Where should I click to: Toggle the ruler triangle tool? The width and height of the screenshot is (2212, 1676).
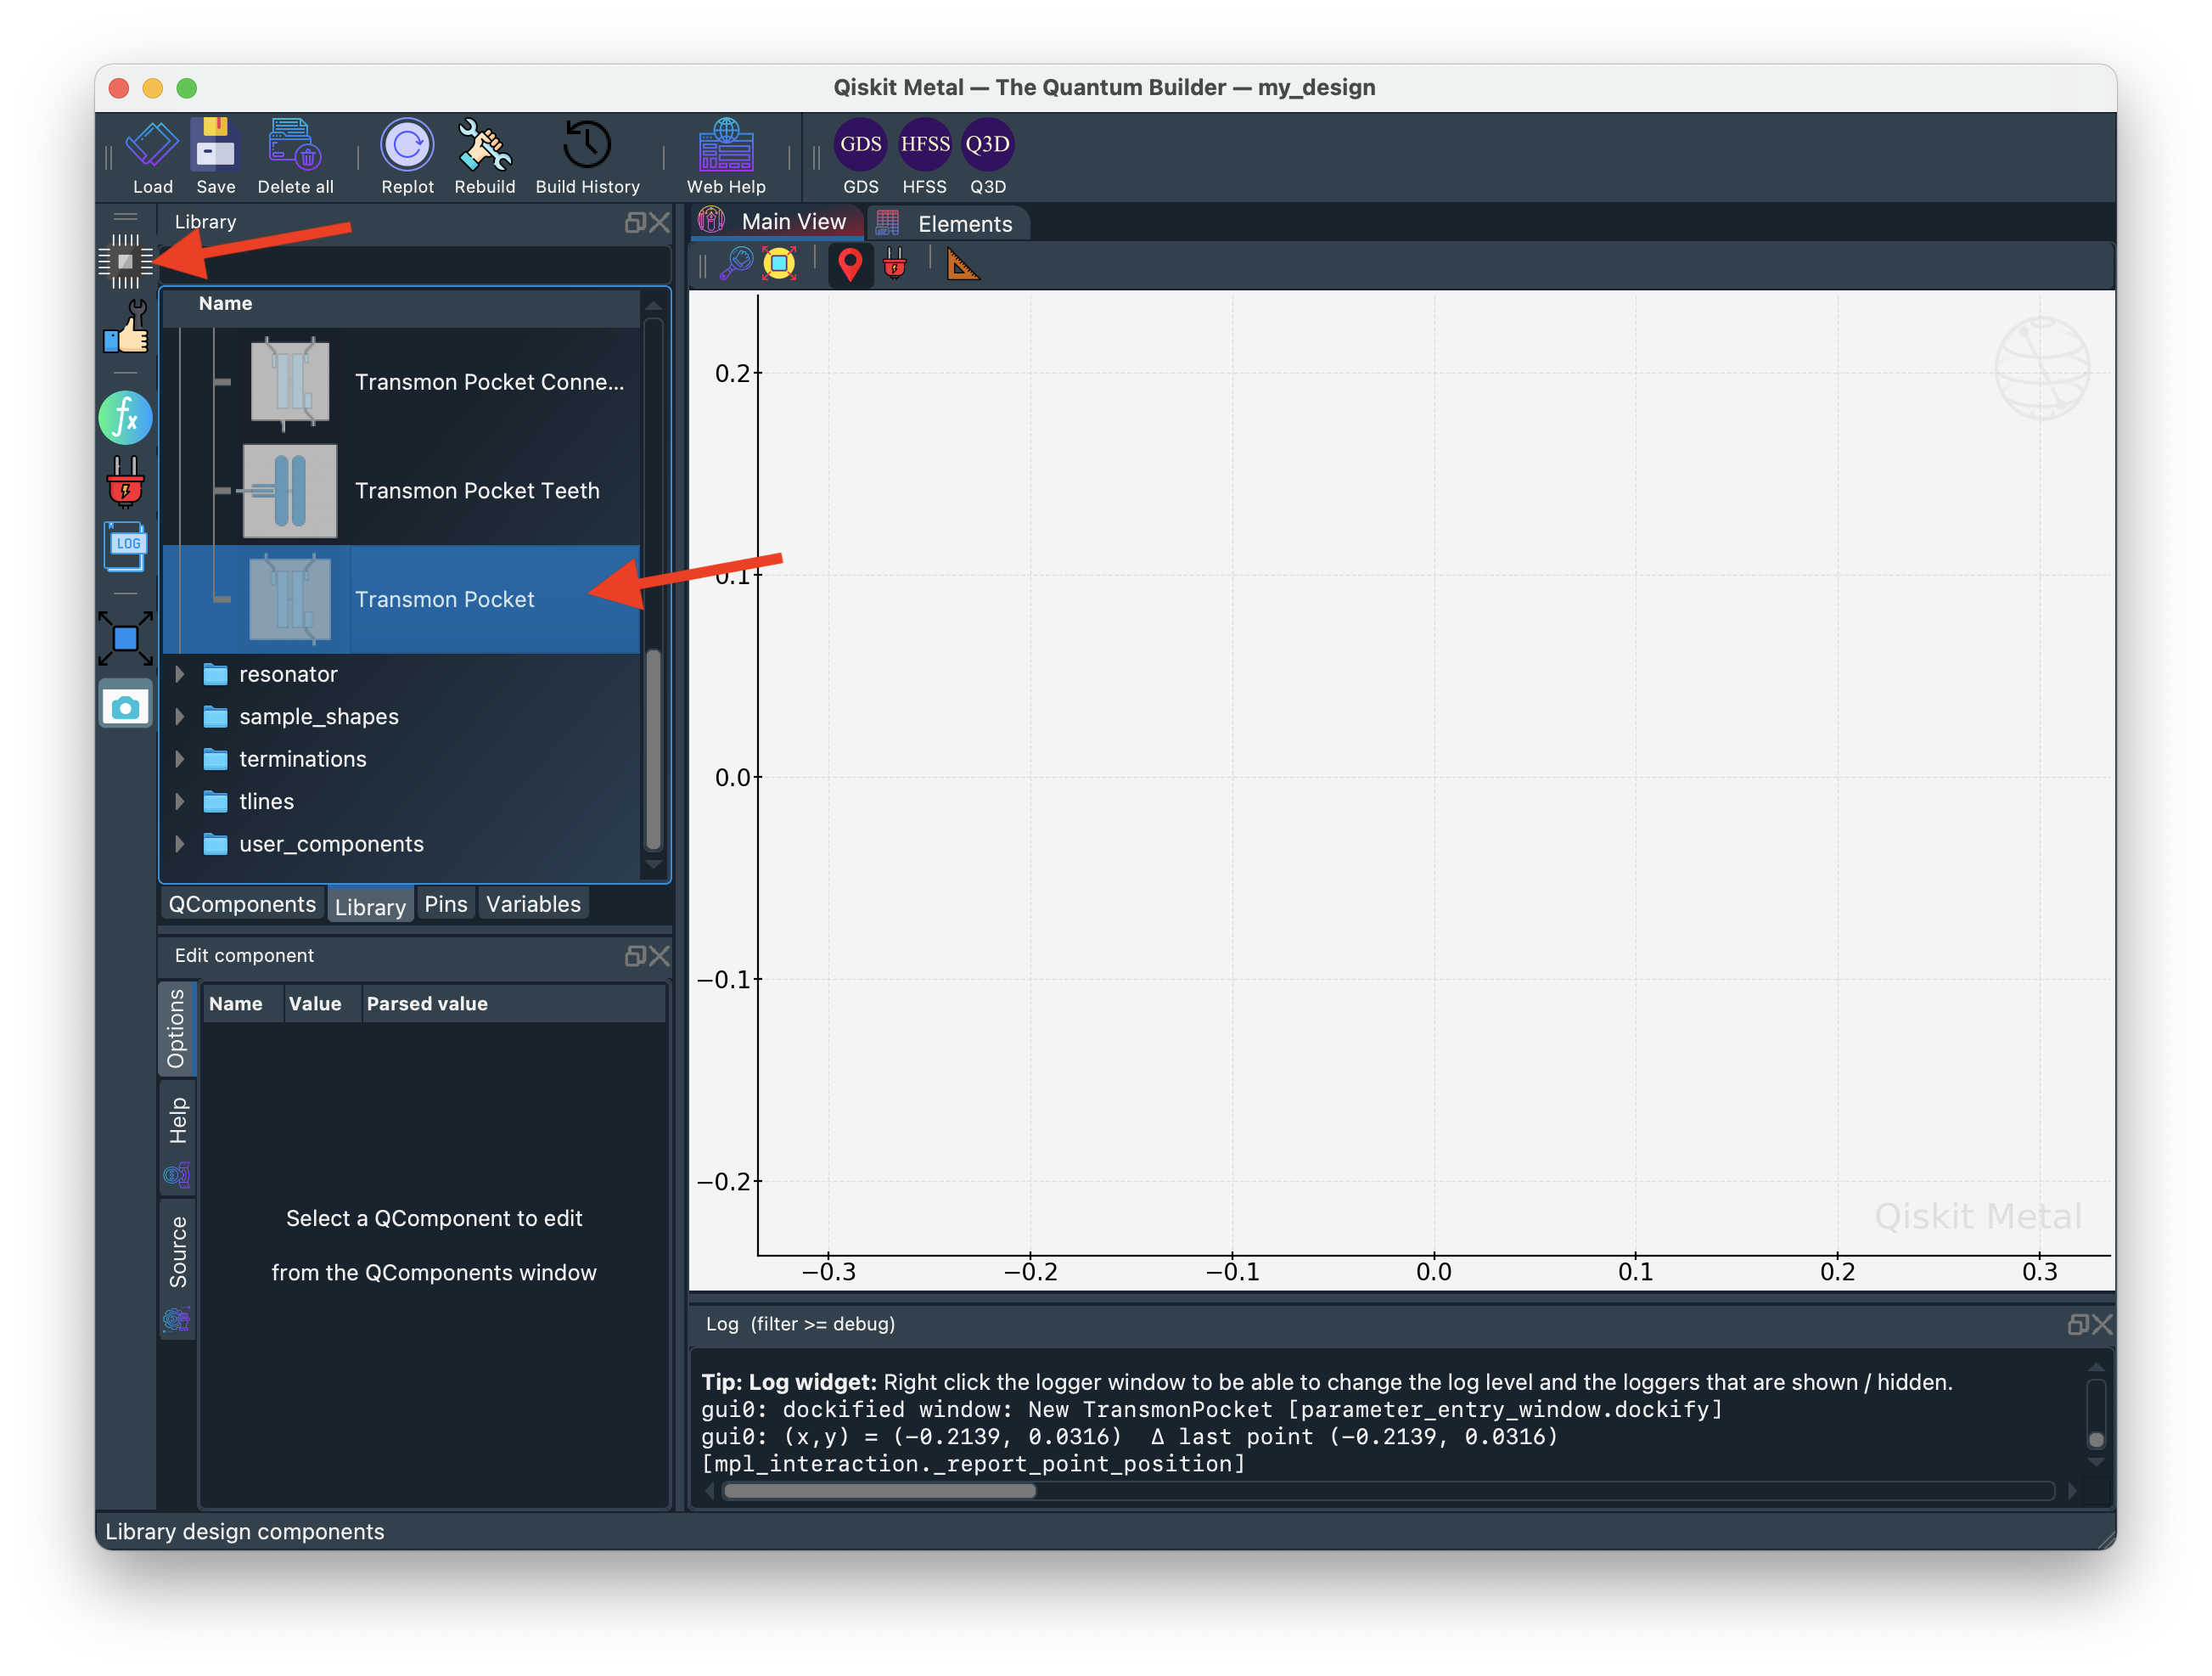click(962, 265)
